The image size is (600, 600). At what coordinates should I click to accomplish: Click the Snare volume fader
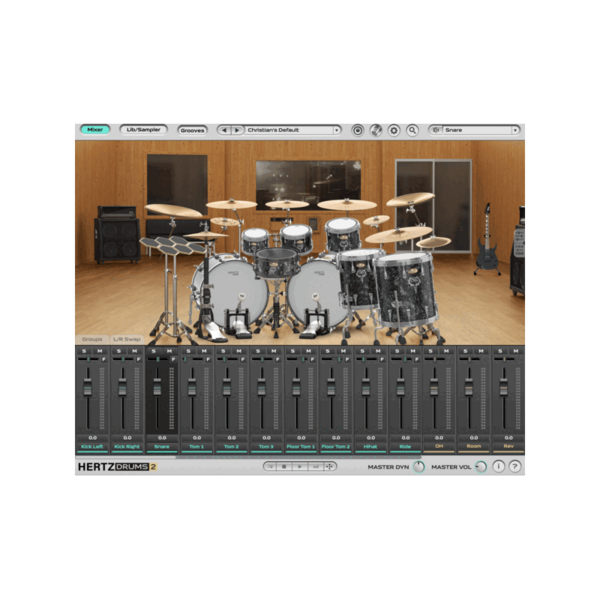[x=157, y=387]
